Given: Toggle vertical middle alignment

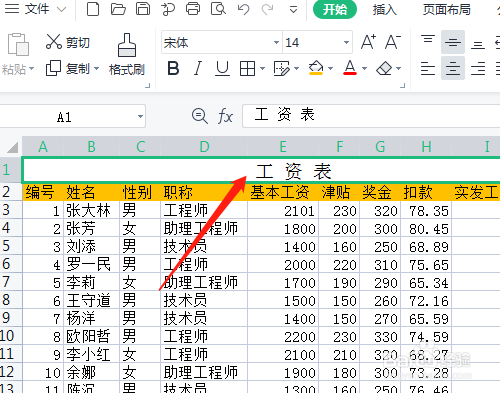Looking at the screenshot, I should (453, 42).
